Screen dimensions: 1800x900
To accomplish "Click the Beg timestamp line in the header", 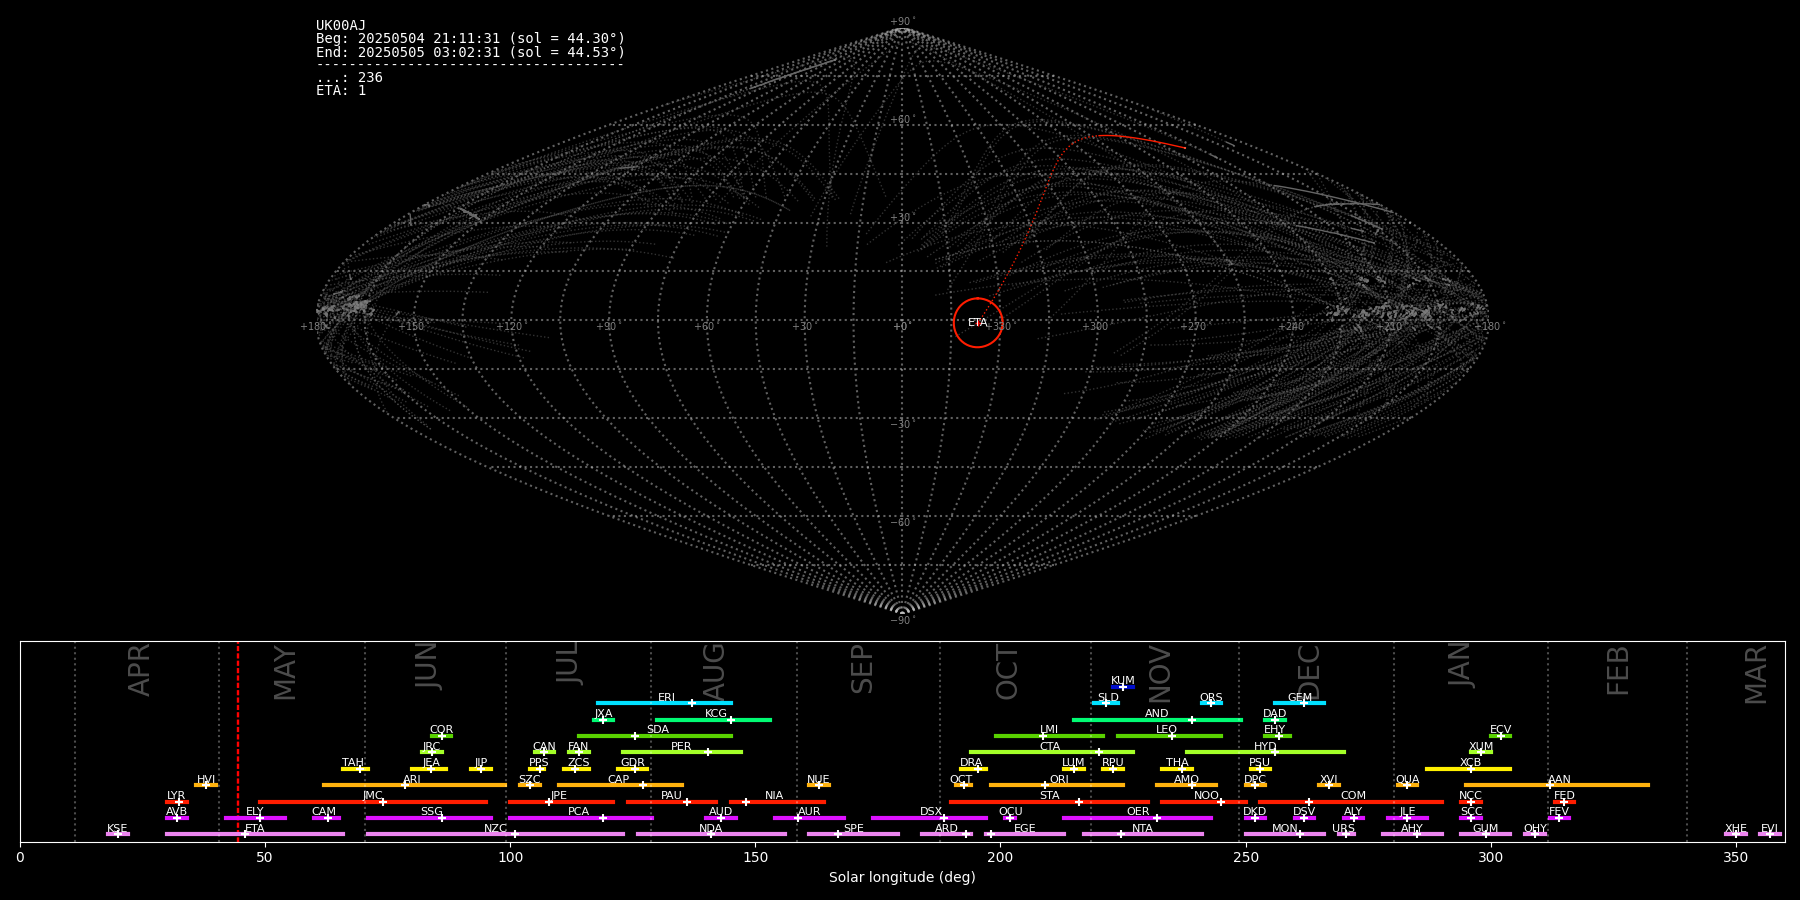I will click(470, 39).
